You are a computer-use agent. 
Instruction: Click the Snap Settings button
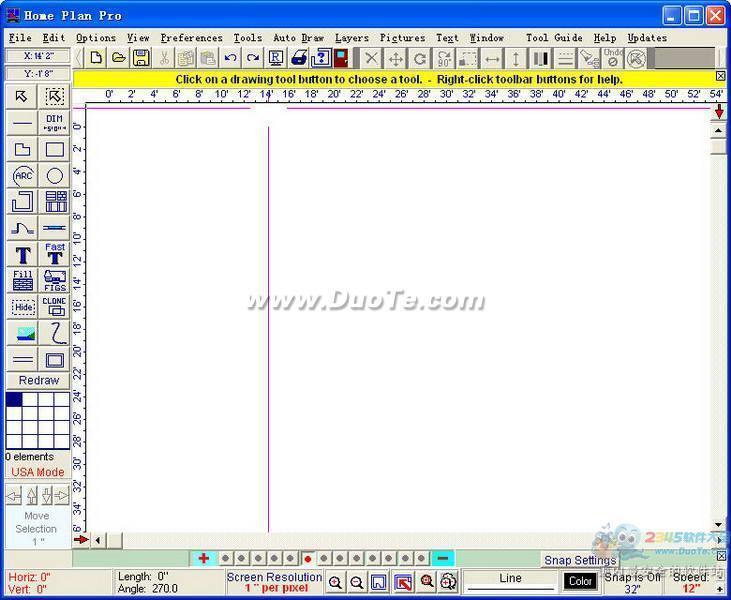click(580, 560)
